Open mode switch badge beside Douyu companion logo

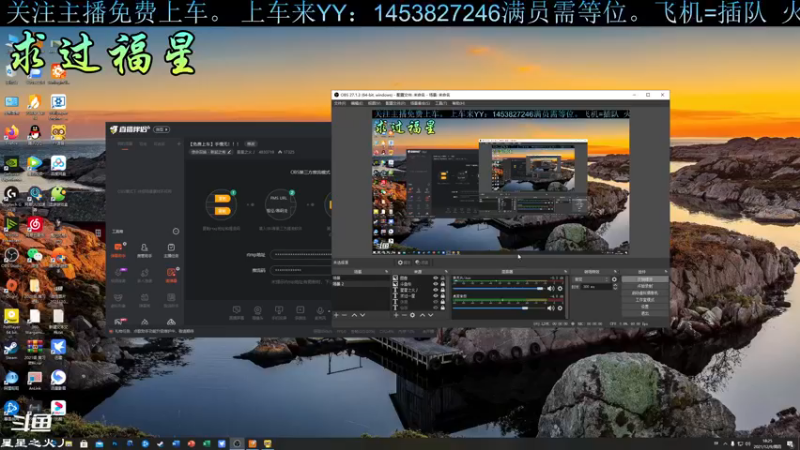pos(162,130)
